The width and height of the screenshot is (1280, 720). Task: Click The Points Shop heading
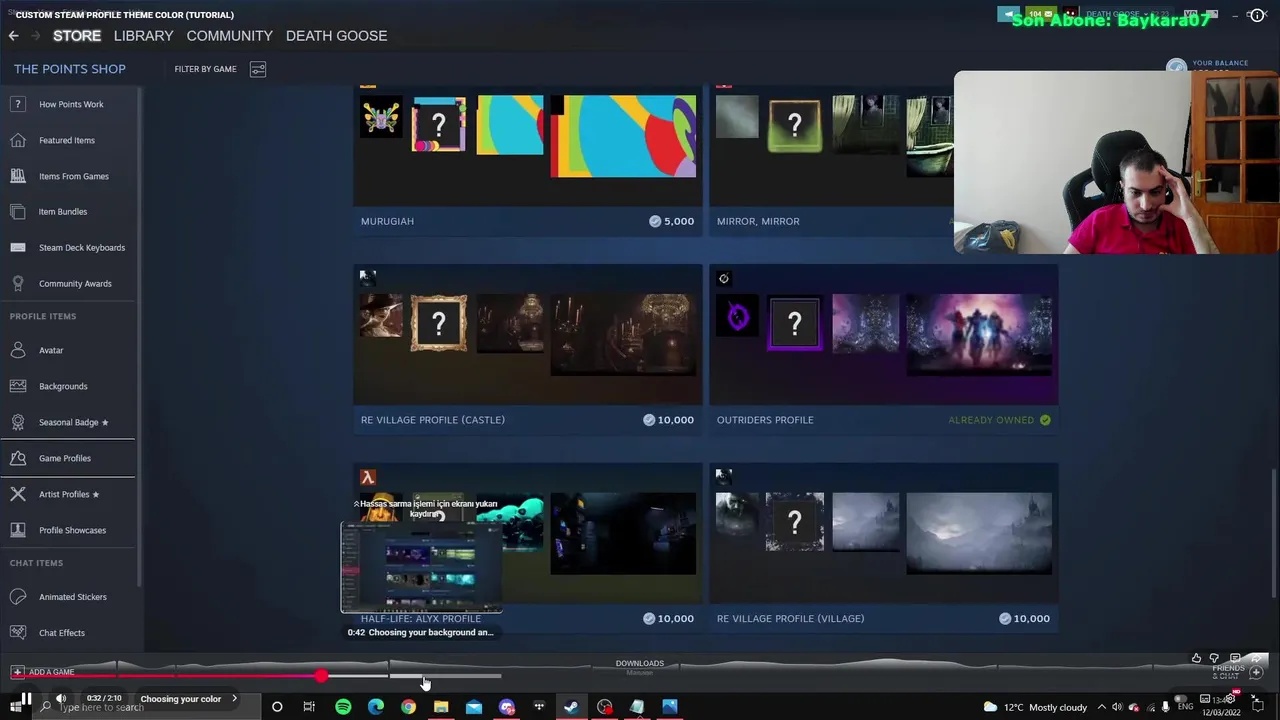pyautogui.click(x=70, y=69)
